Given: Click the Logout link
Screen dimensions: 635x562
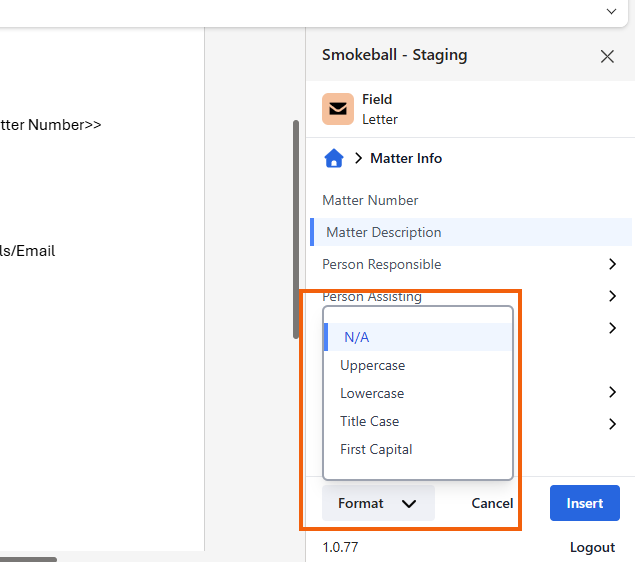Looking at the screenshot, I should click(592, 547).
